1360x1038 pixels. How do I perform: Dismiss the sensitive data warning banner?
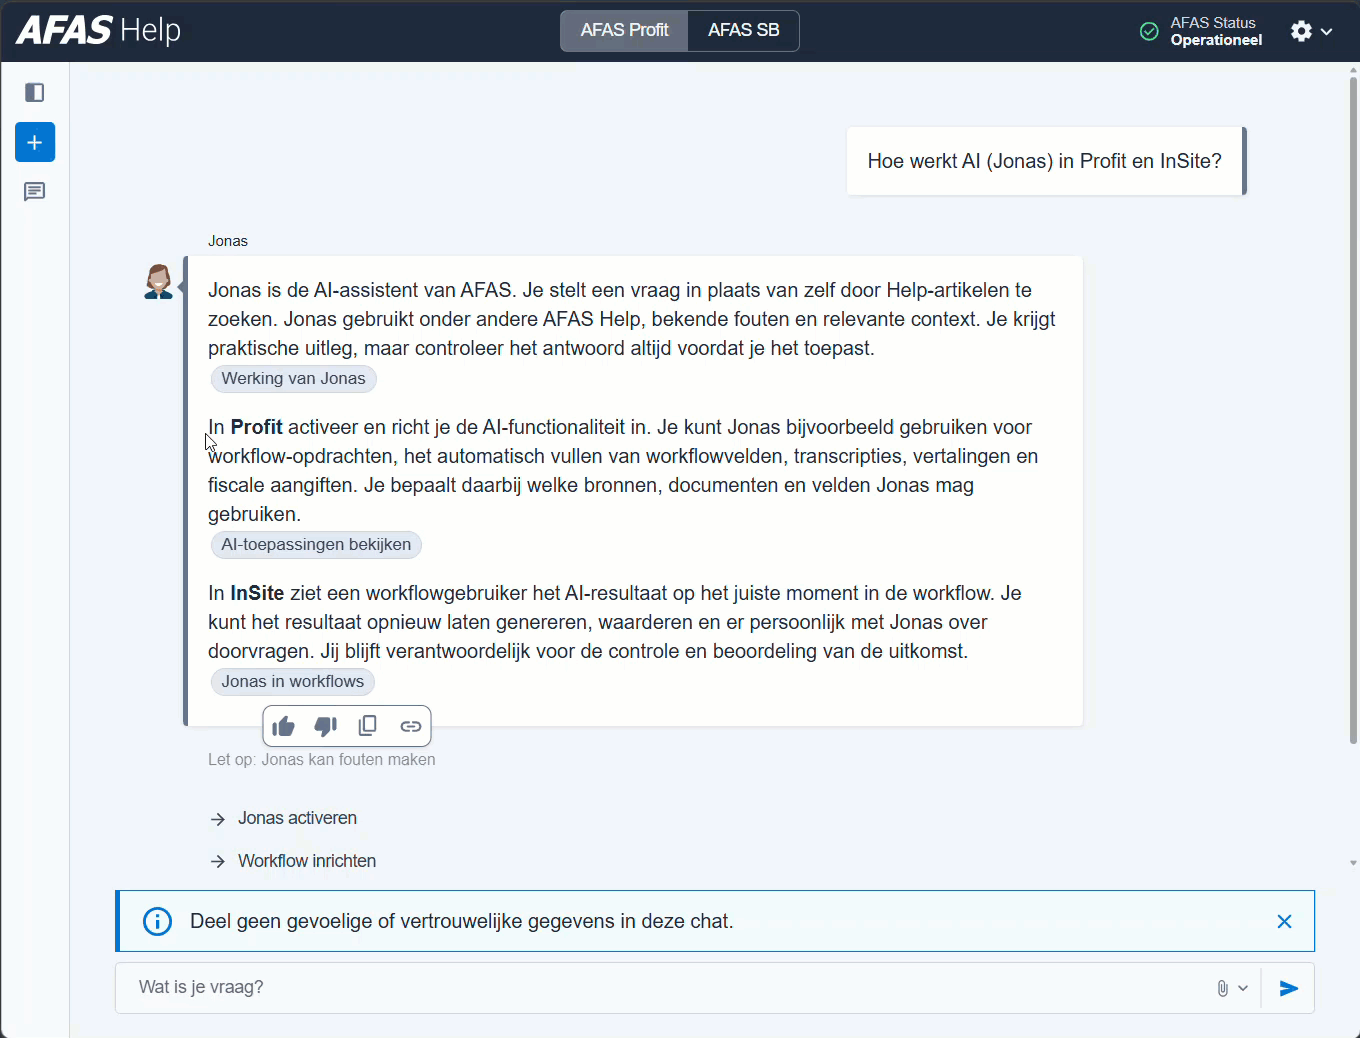[x=1285, y=921]
